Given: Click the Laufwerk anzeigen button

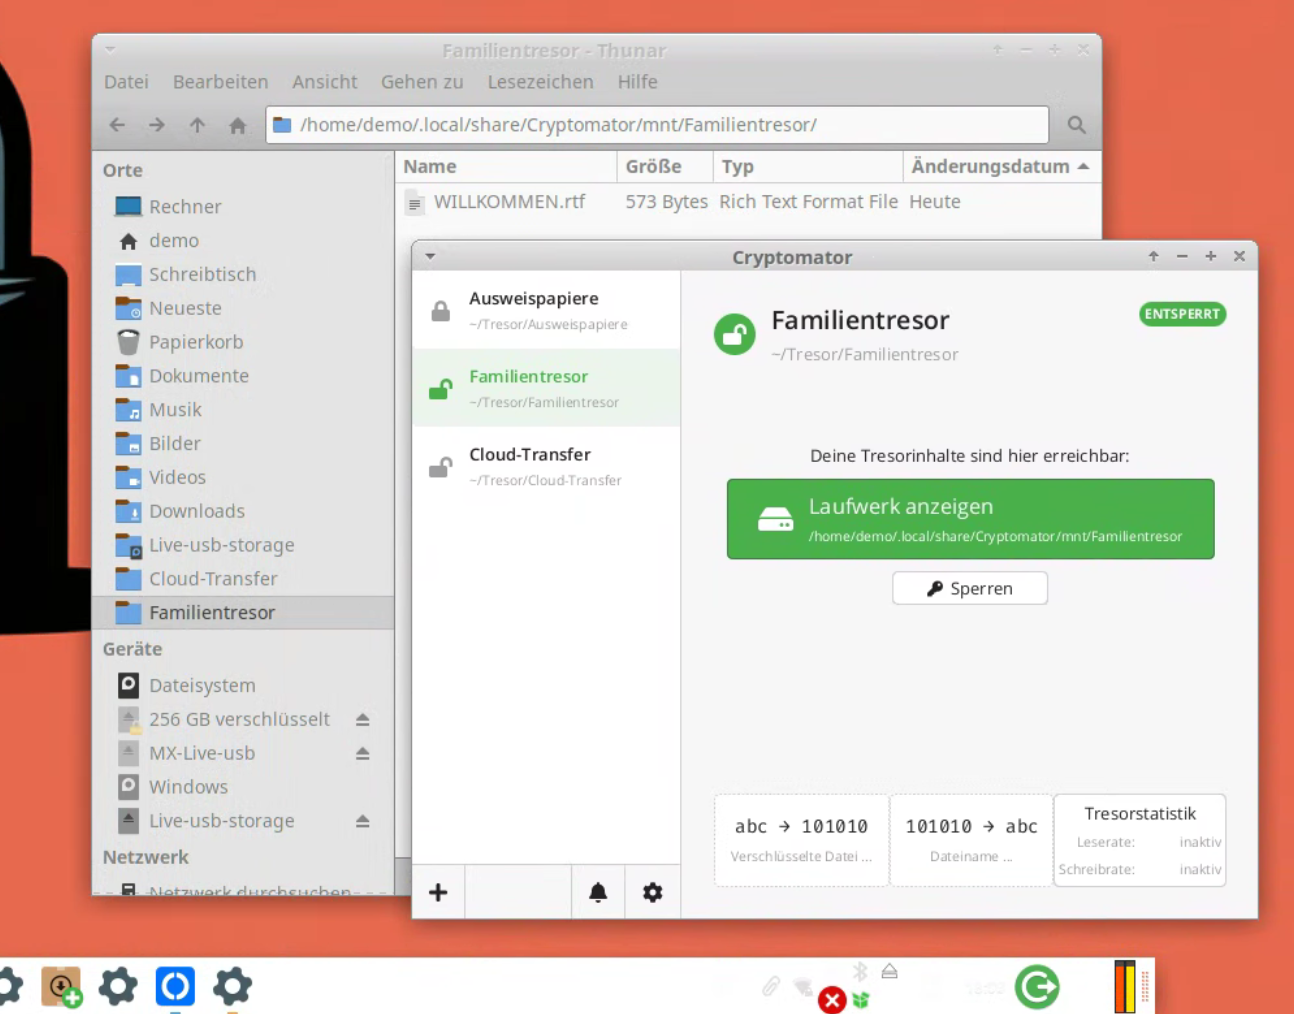Looking at the screenshot, I should point(970,519).
